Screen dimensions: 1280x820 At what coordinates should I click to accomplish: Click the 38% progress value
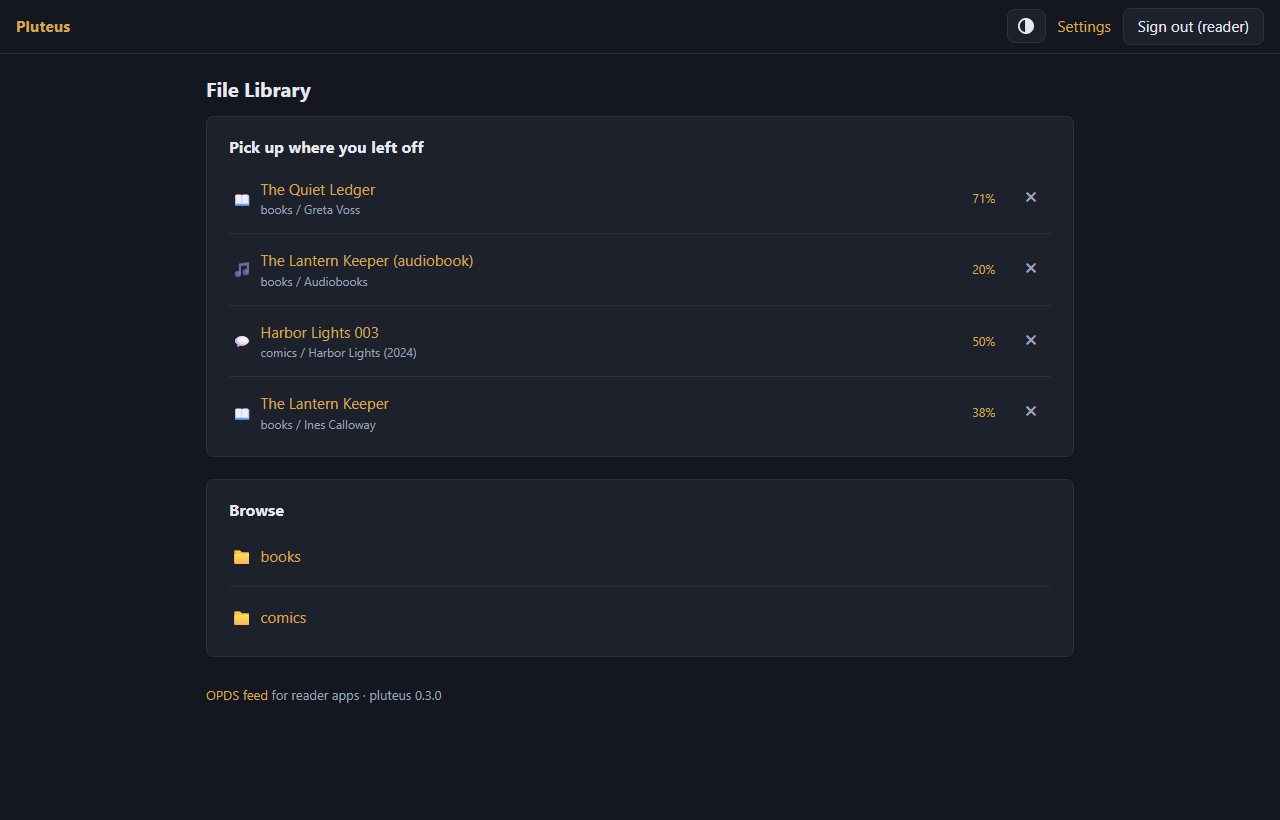pyautogui.click(x=984, y=413)
